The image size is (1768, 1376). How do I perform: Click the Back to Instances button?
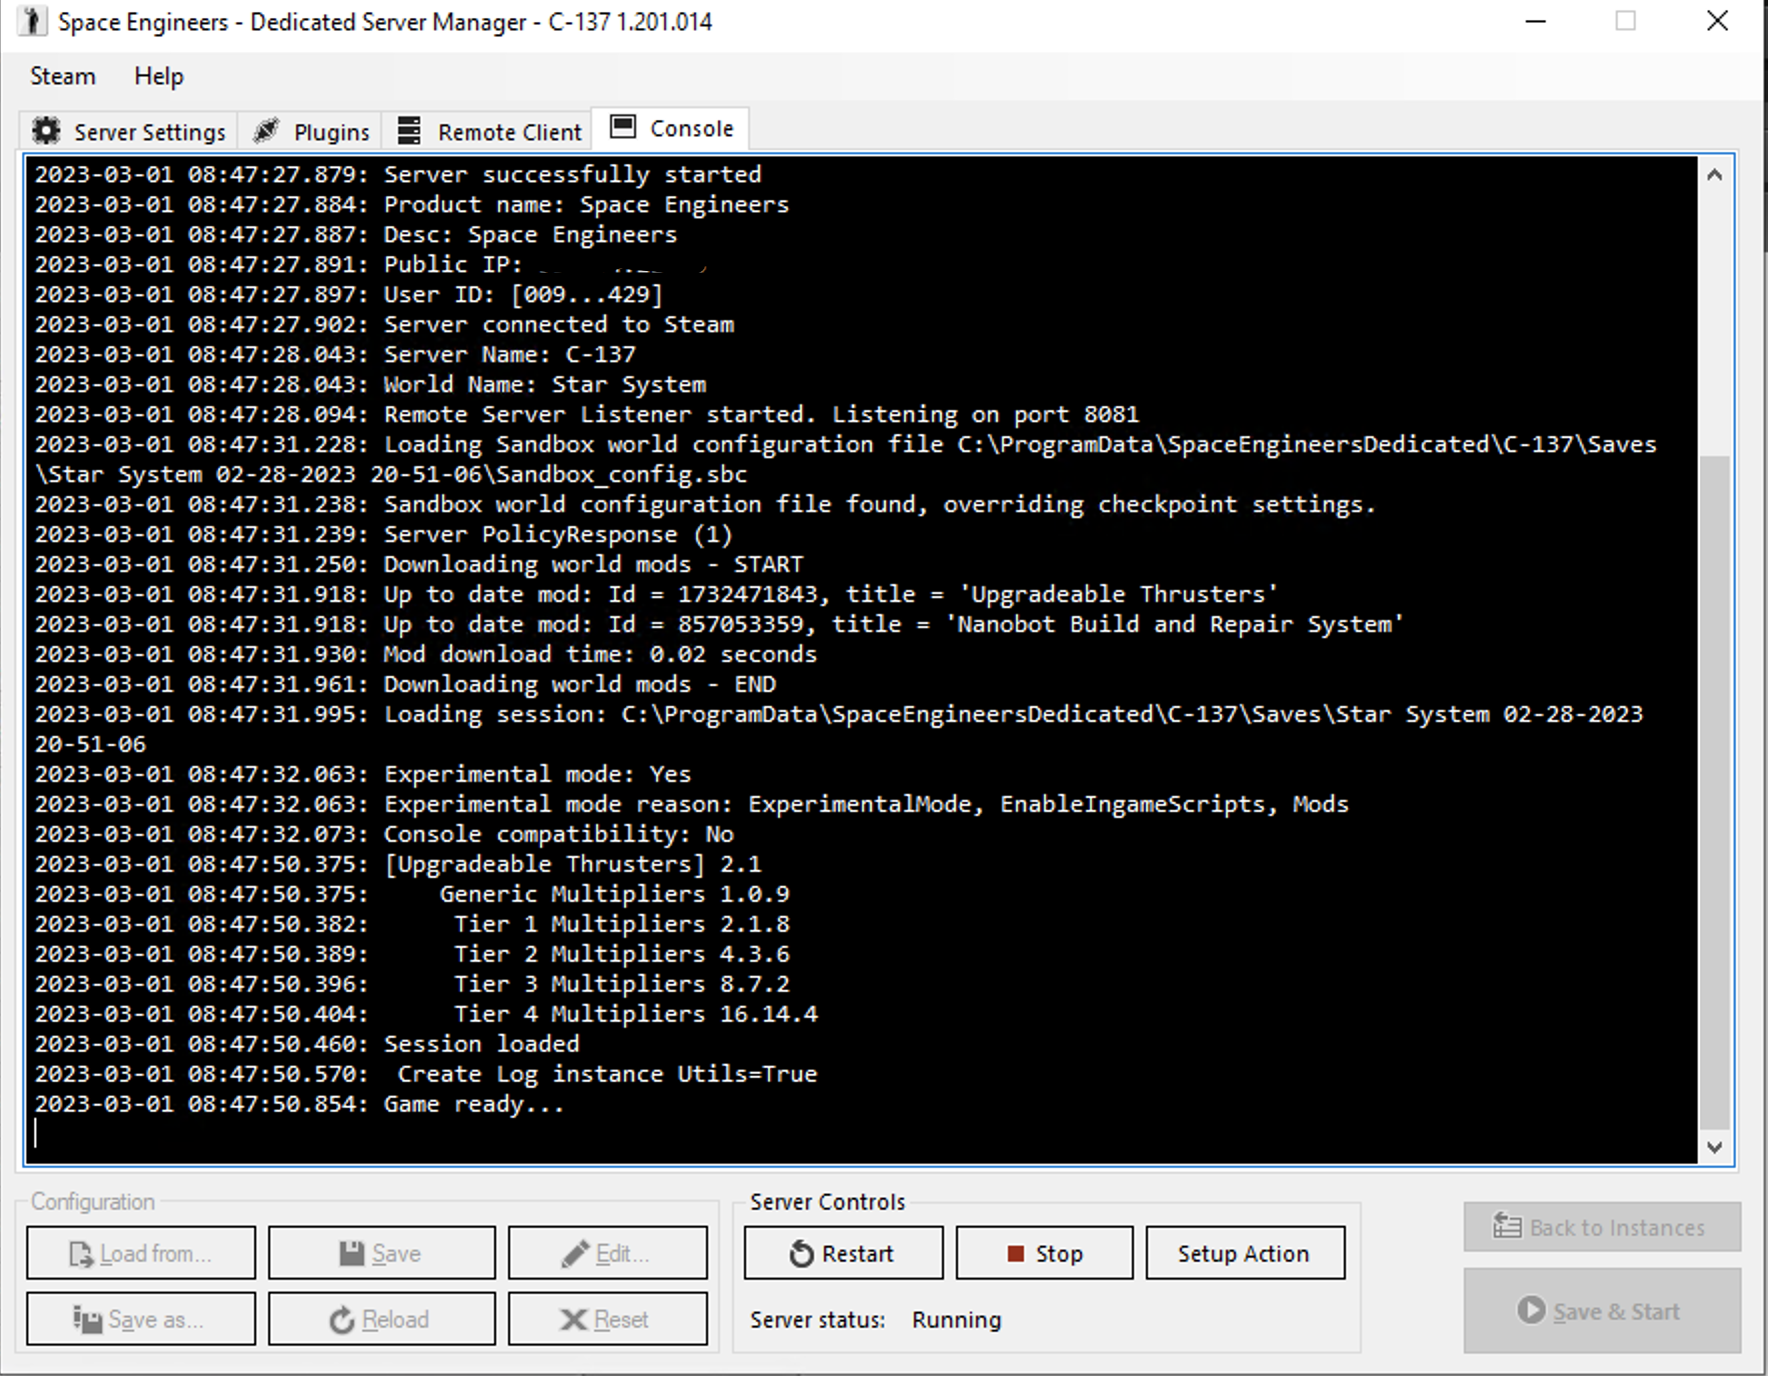coord(1602,1227)
